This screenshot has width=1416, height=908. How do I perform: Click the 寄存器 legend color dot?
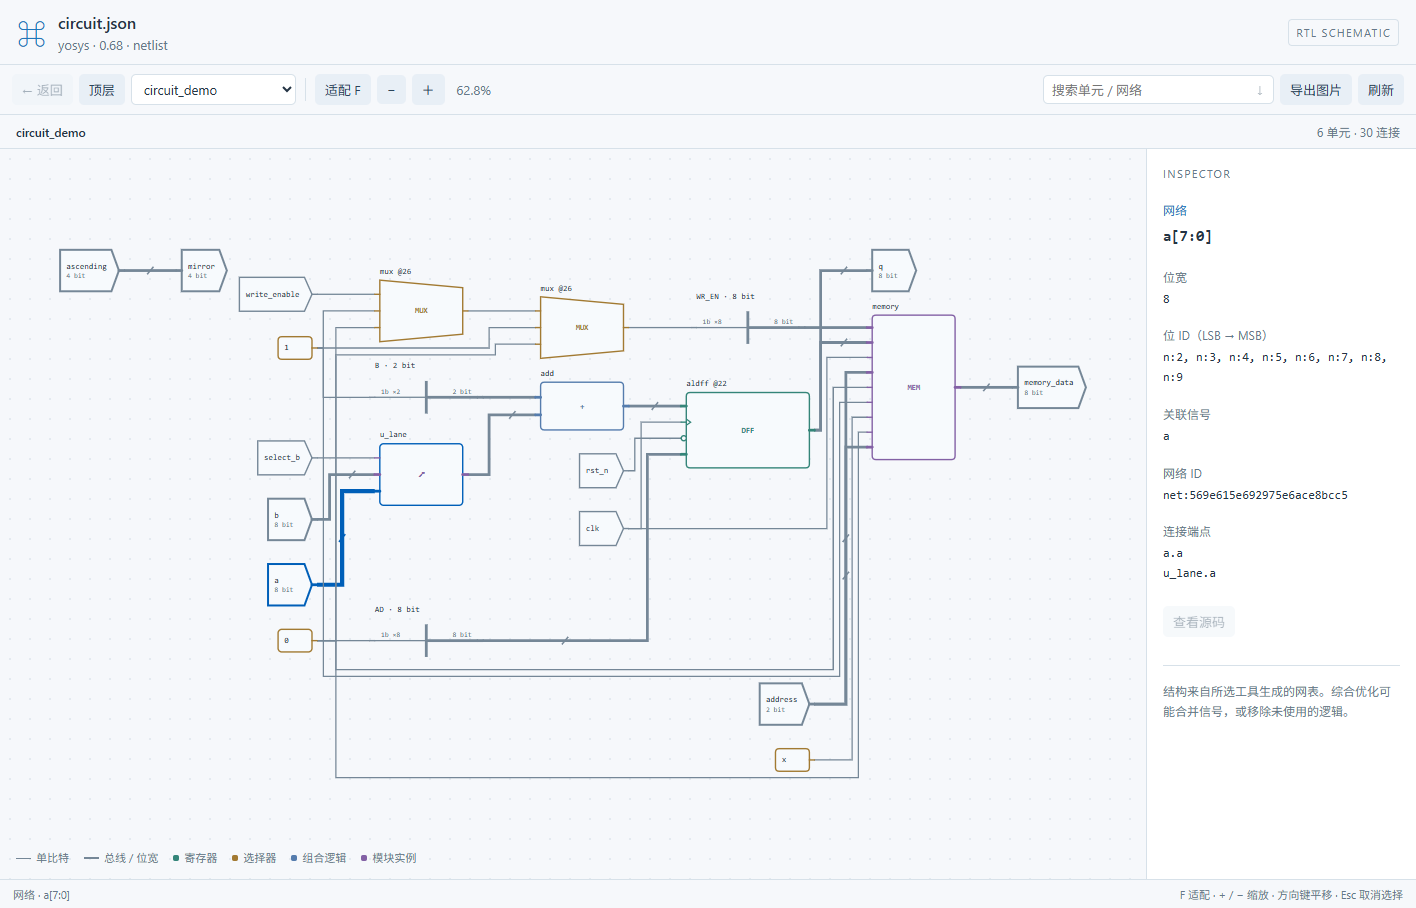[x=176, y=858]
